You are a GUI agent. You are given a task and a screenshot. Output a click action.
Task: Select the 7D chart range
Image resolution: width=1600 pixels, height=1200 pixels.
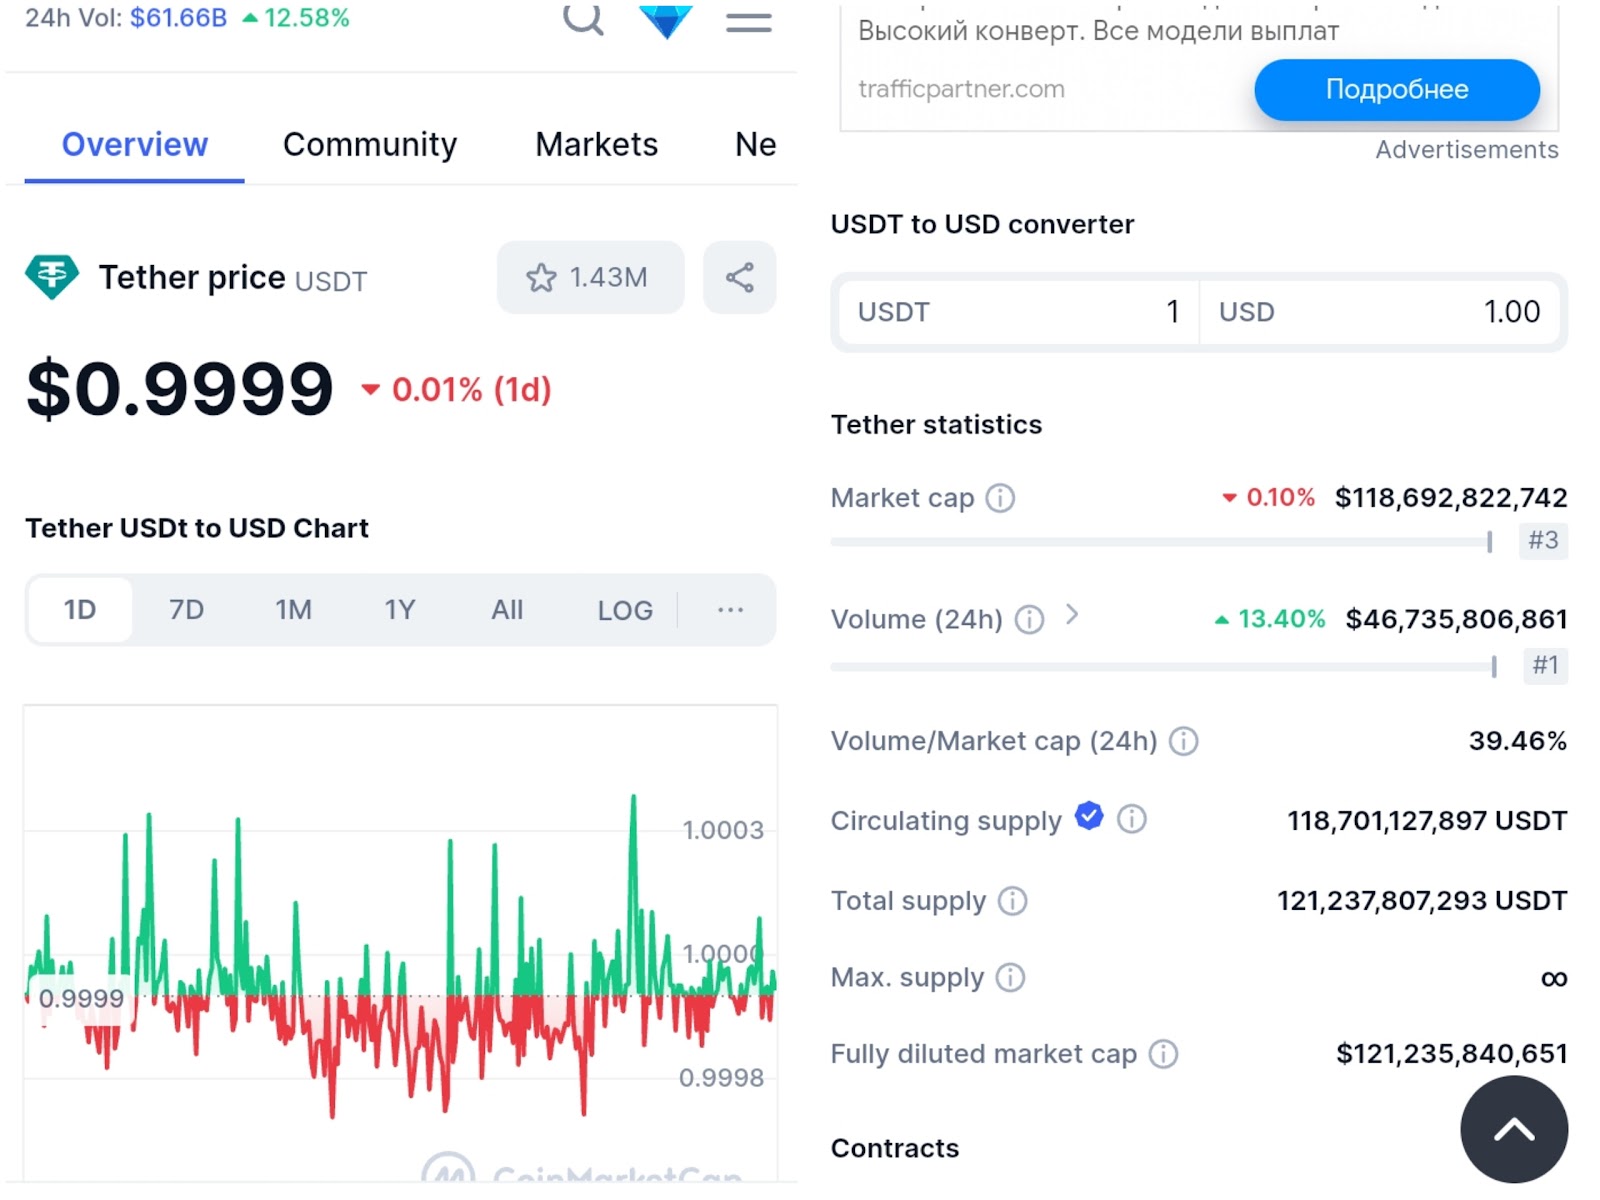pos(186,610)
